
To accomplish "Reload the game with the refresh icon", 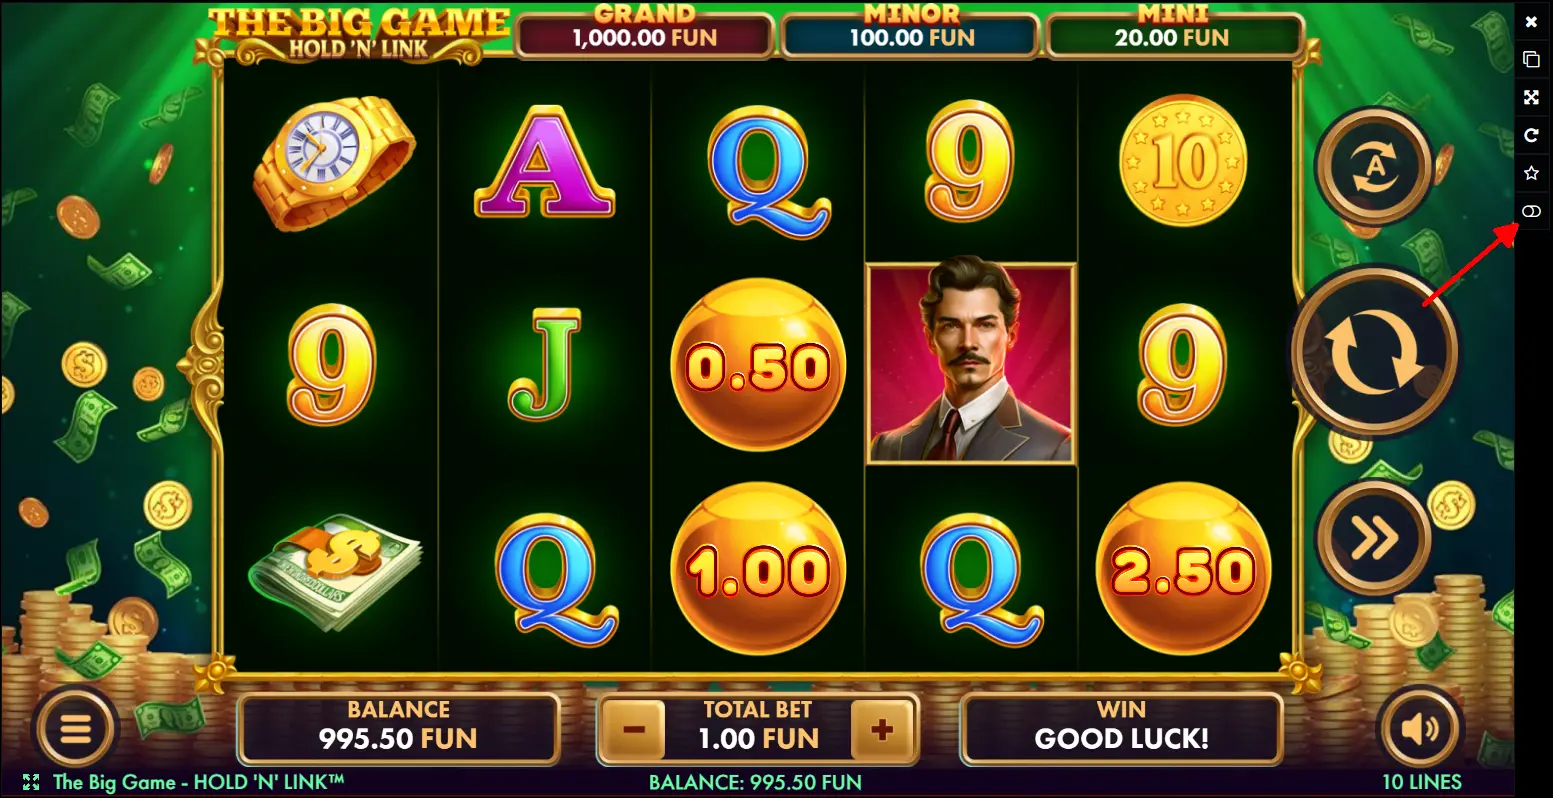I will [1531, 135].
